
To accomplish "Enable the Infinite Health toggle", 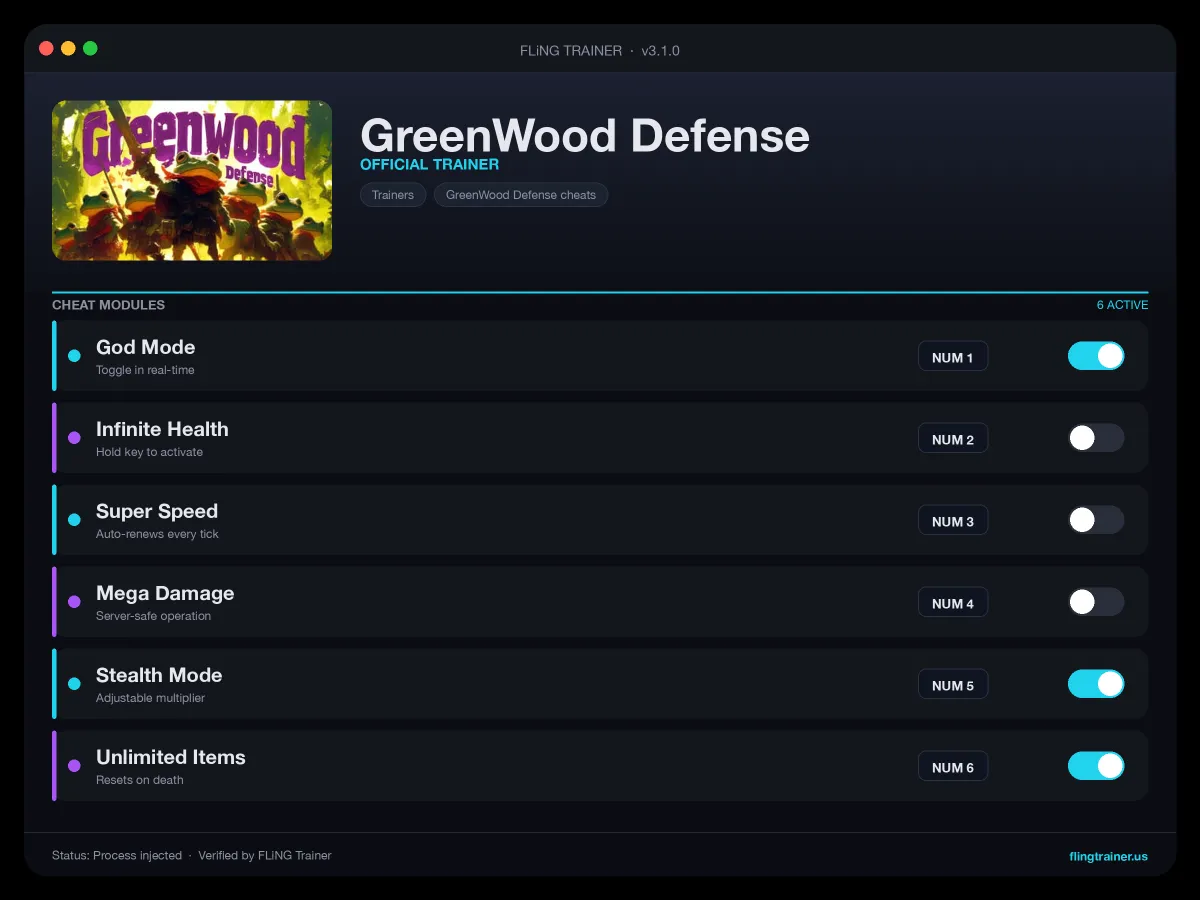I will click(x=1096, y=438).
